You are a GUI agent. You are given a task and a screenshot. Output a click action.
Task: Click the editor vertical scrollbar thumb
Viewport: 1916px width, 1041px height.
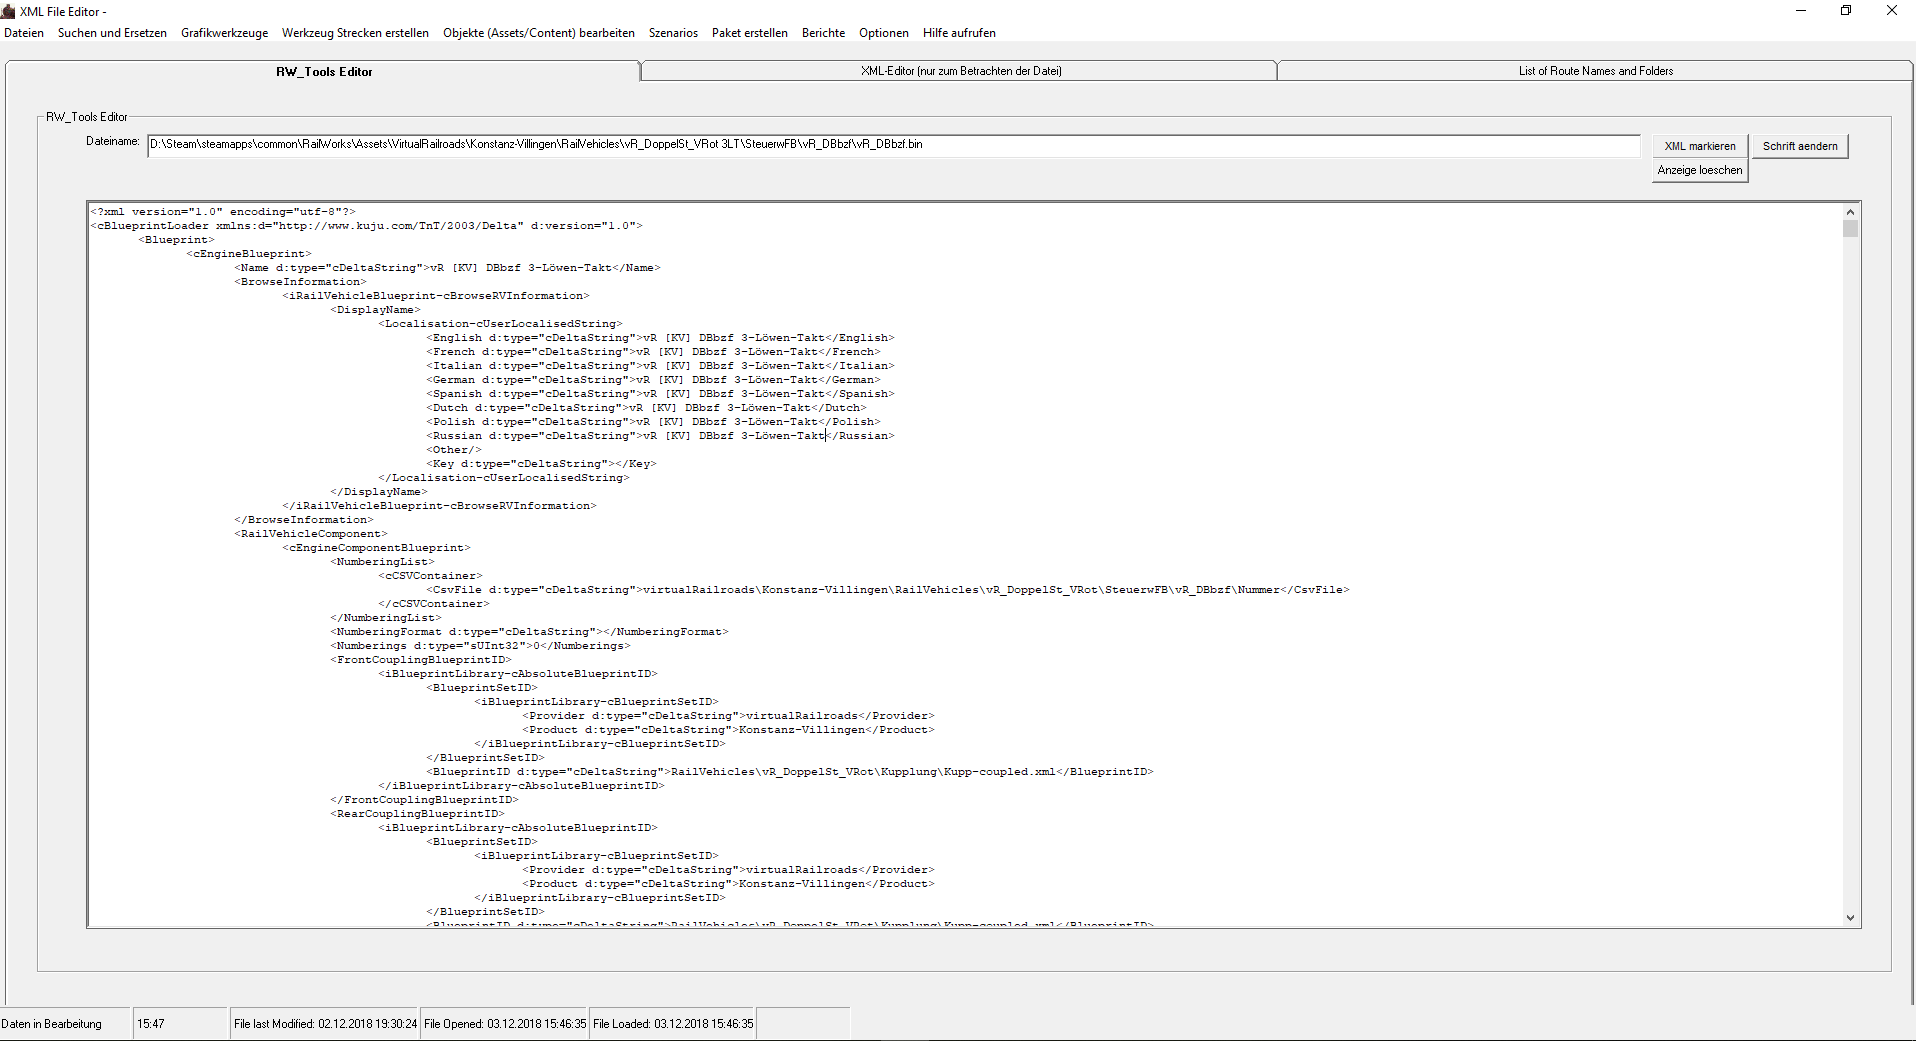1850,229
